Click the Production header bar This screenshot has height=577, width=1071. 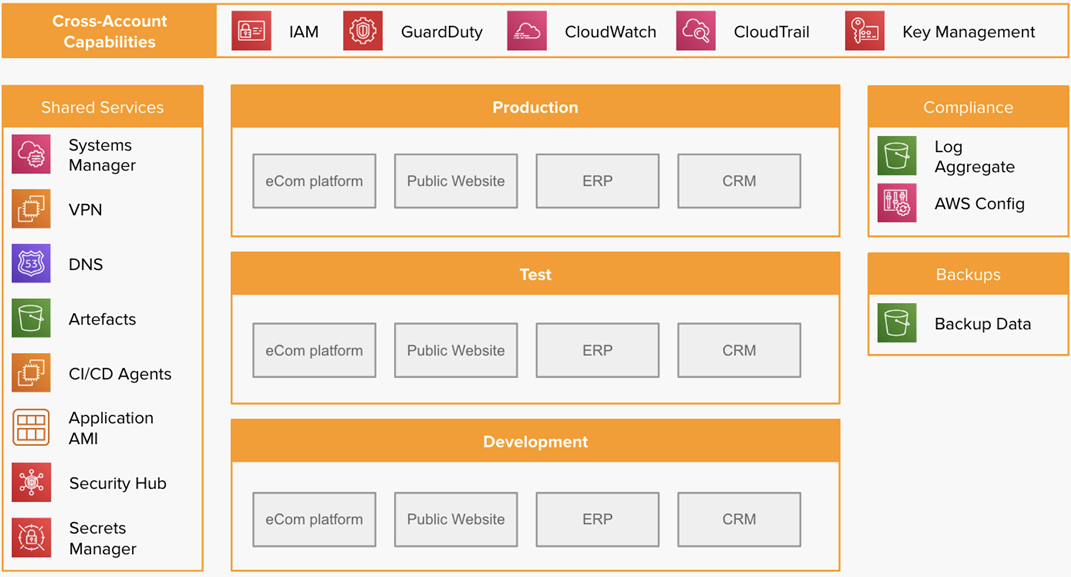point(536,107)
